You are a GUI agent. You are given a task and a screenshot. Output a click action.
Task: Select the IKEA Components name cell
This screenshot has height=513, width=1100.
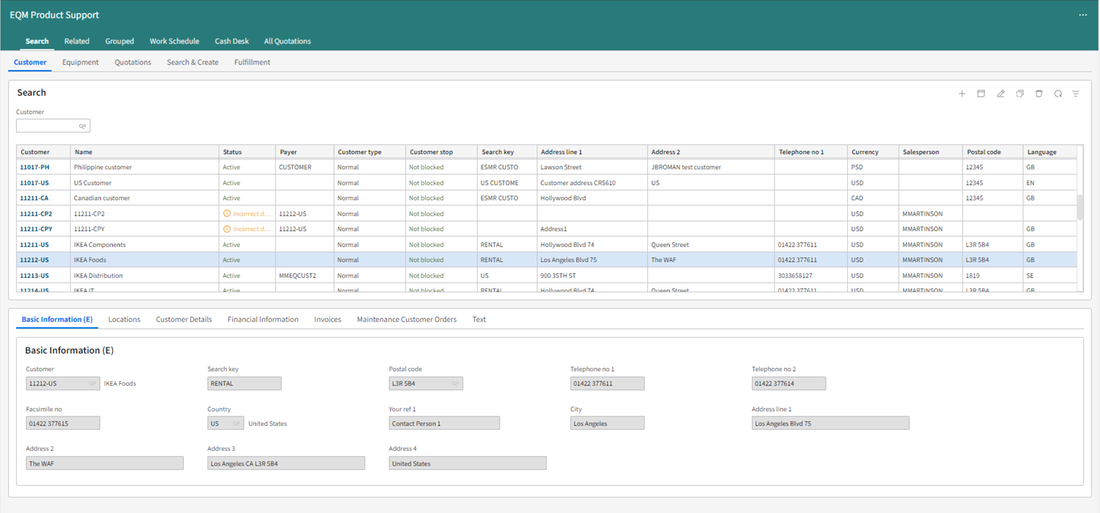(145, 244)
